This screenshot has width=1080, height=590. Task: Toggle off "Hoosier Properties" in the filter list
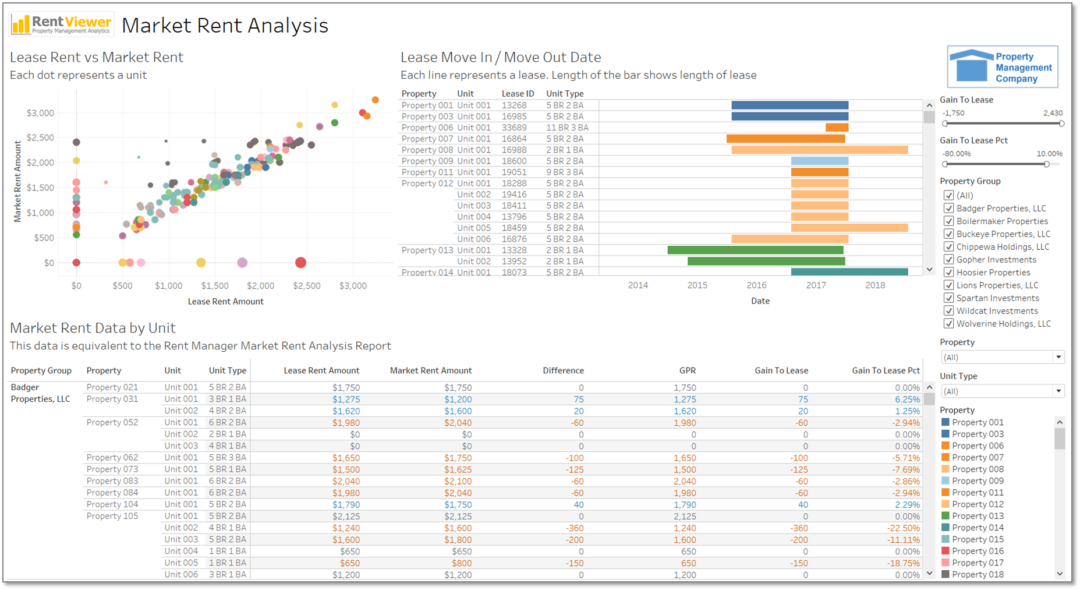(948, 272)
